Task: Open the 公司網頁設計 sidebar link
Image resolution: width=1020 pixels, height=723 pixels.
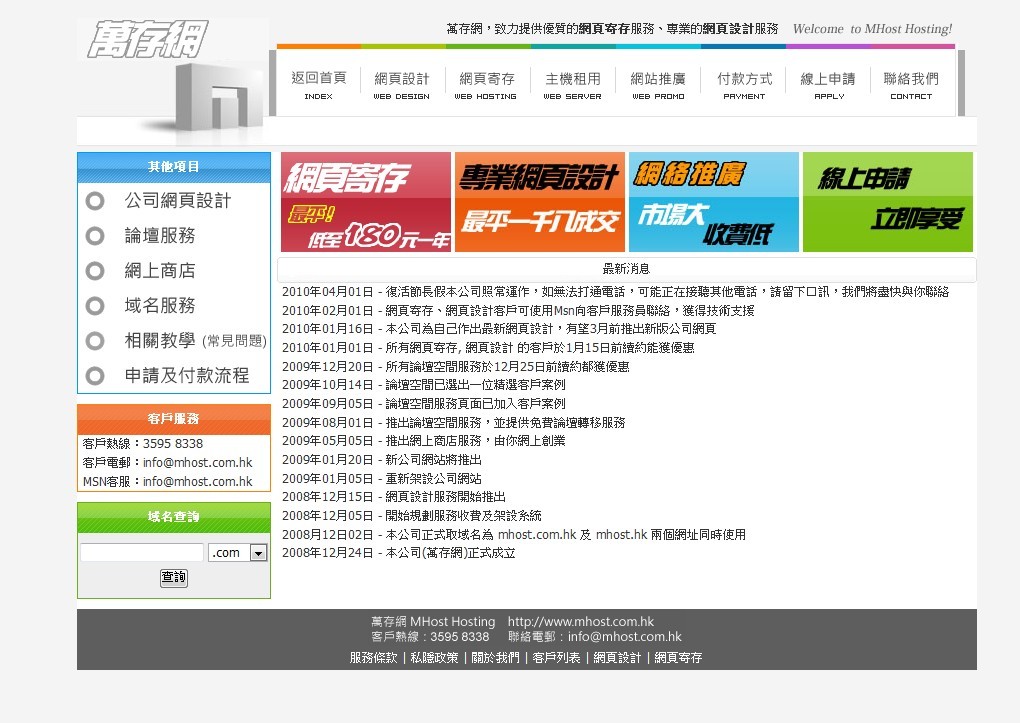Action: 178,201
